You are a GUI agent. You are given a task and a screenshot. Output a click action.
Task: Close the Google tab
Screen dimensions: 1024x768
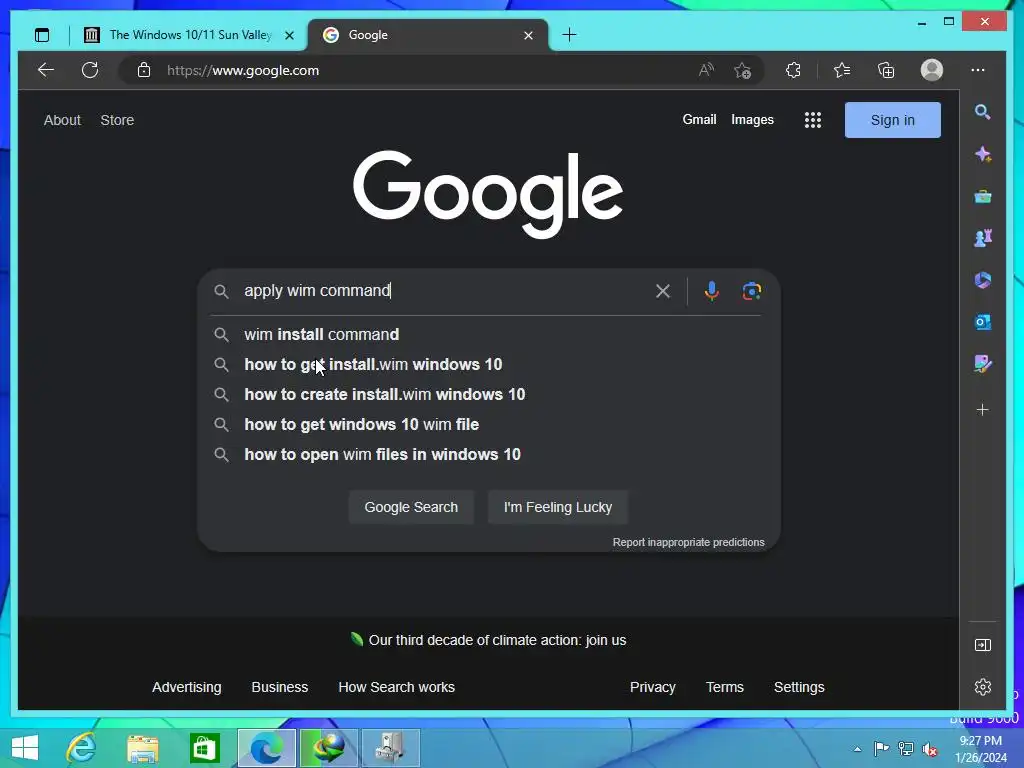(528, 35)
